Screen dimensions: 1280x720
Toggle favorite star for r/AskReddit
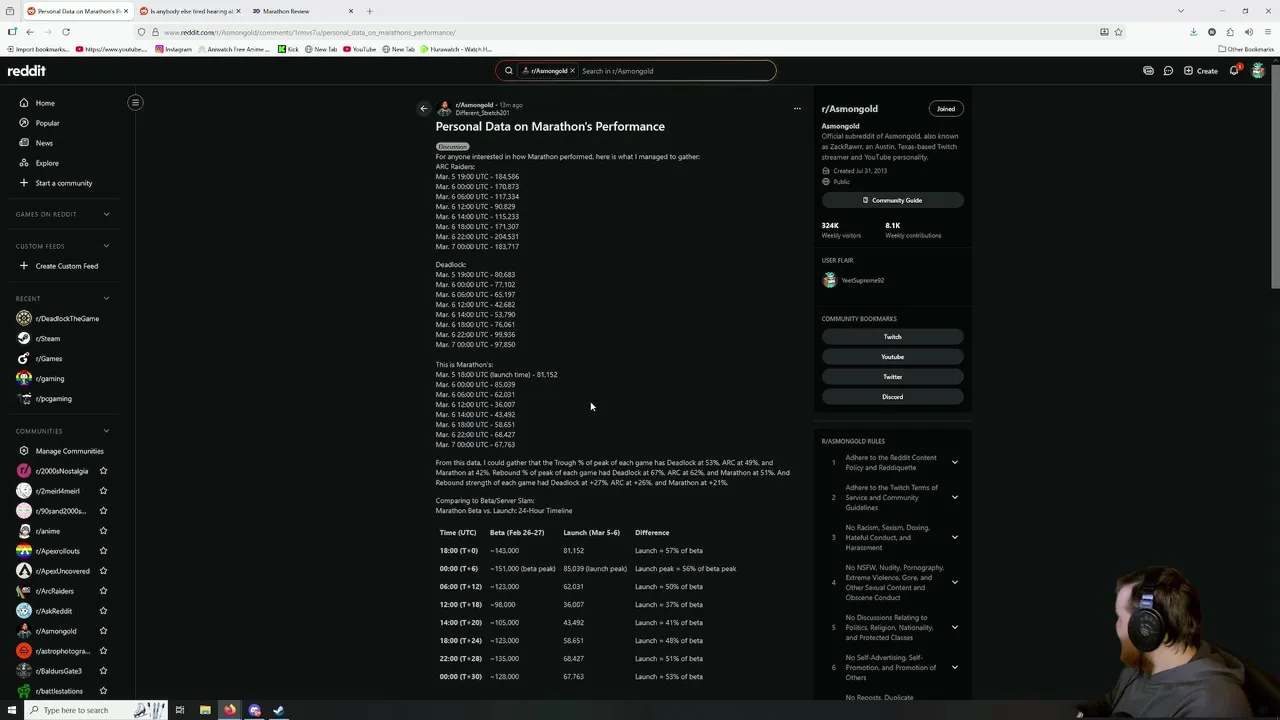pos(103,611)
